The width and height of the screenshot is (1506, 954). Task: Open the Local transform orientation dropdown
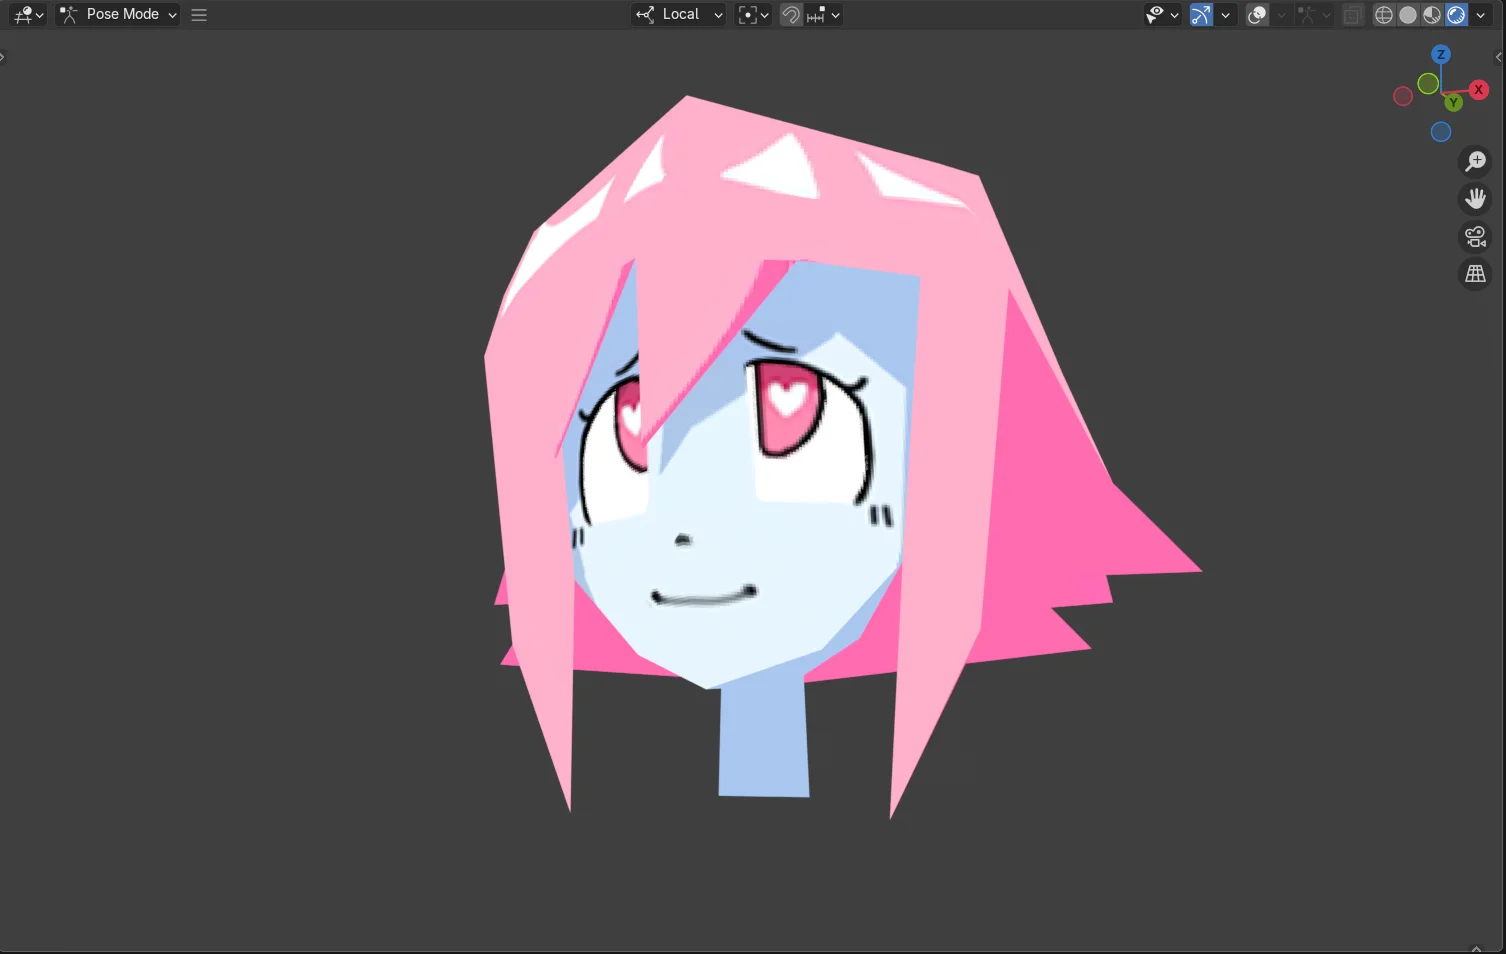[x=678, y=14]
